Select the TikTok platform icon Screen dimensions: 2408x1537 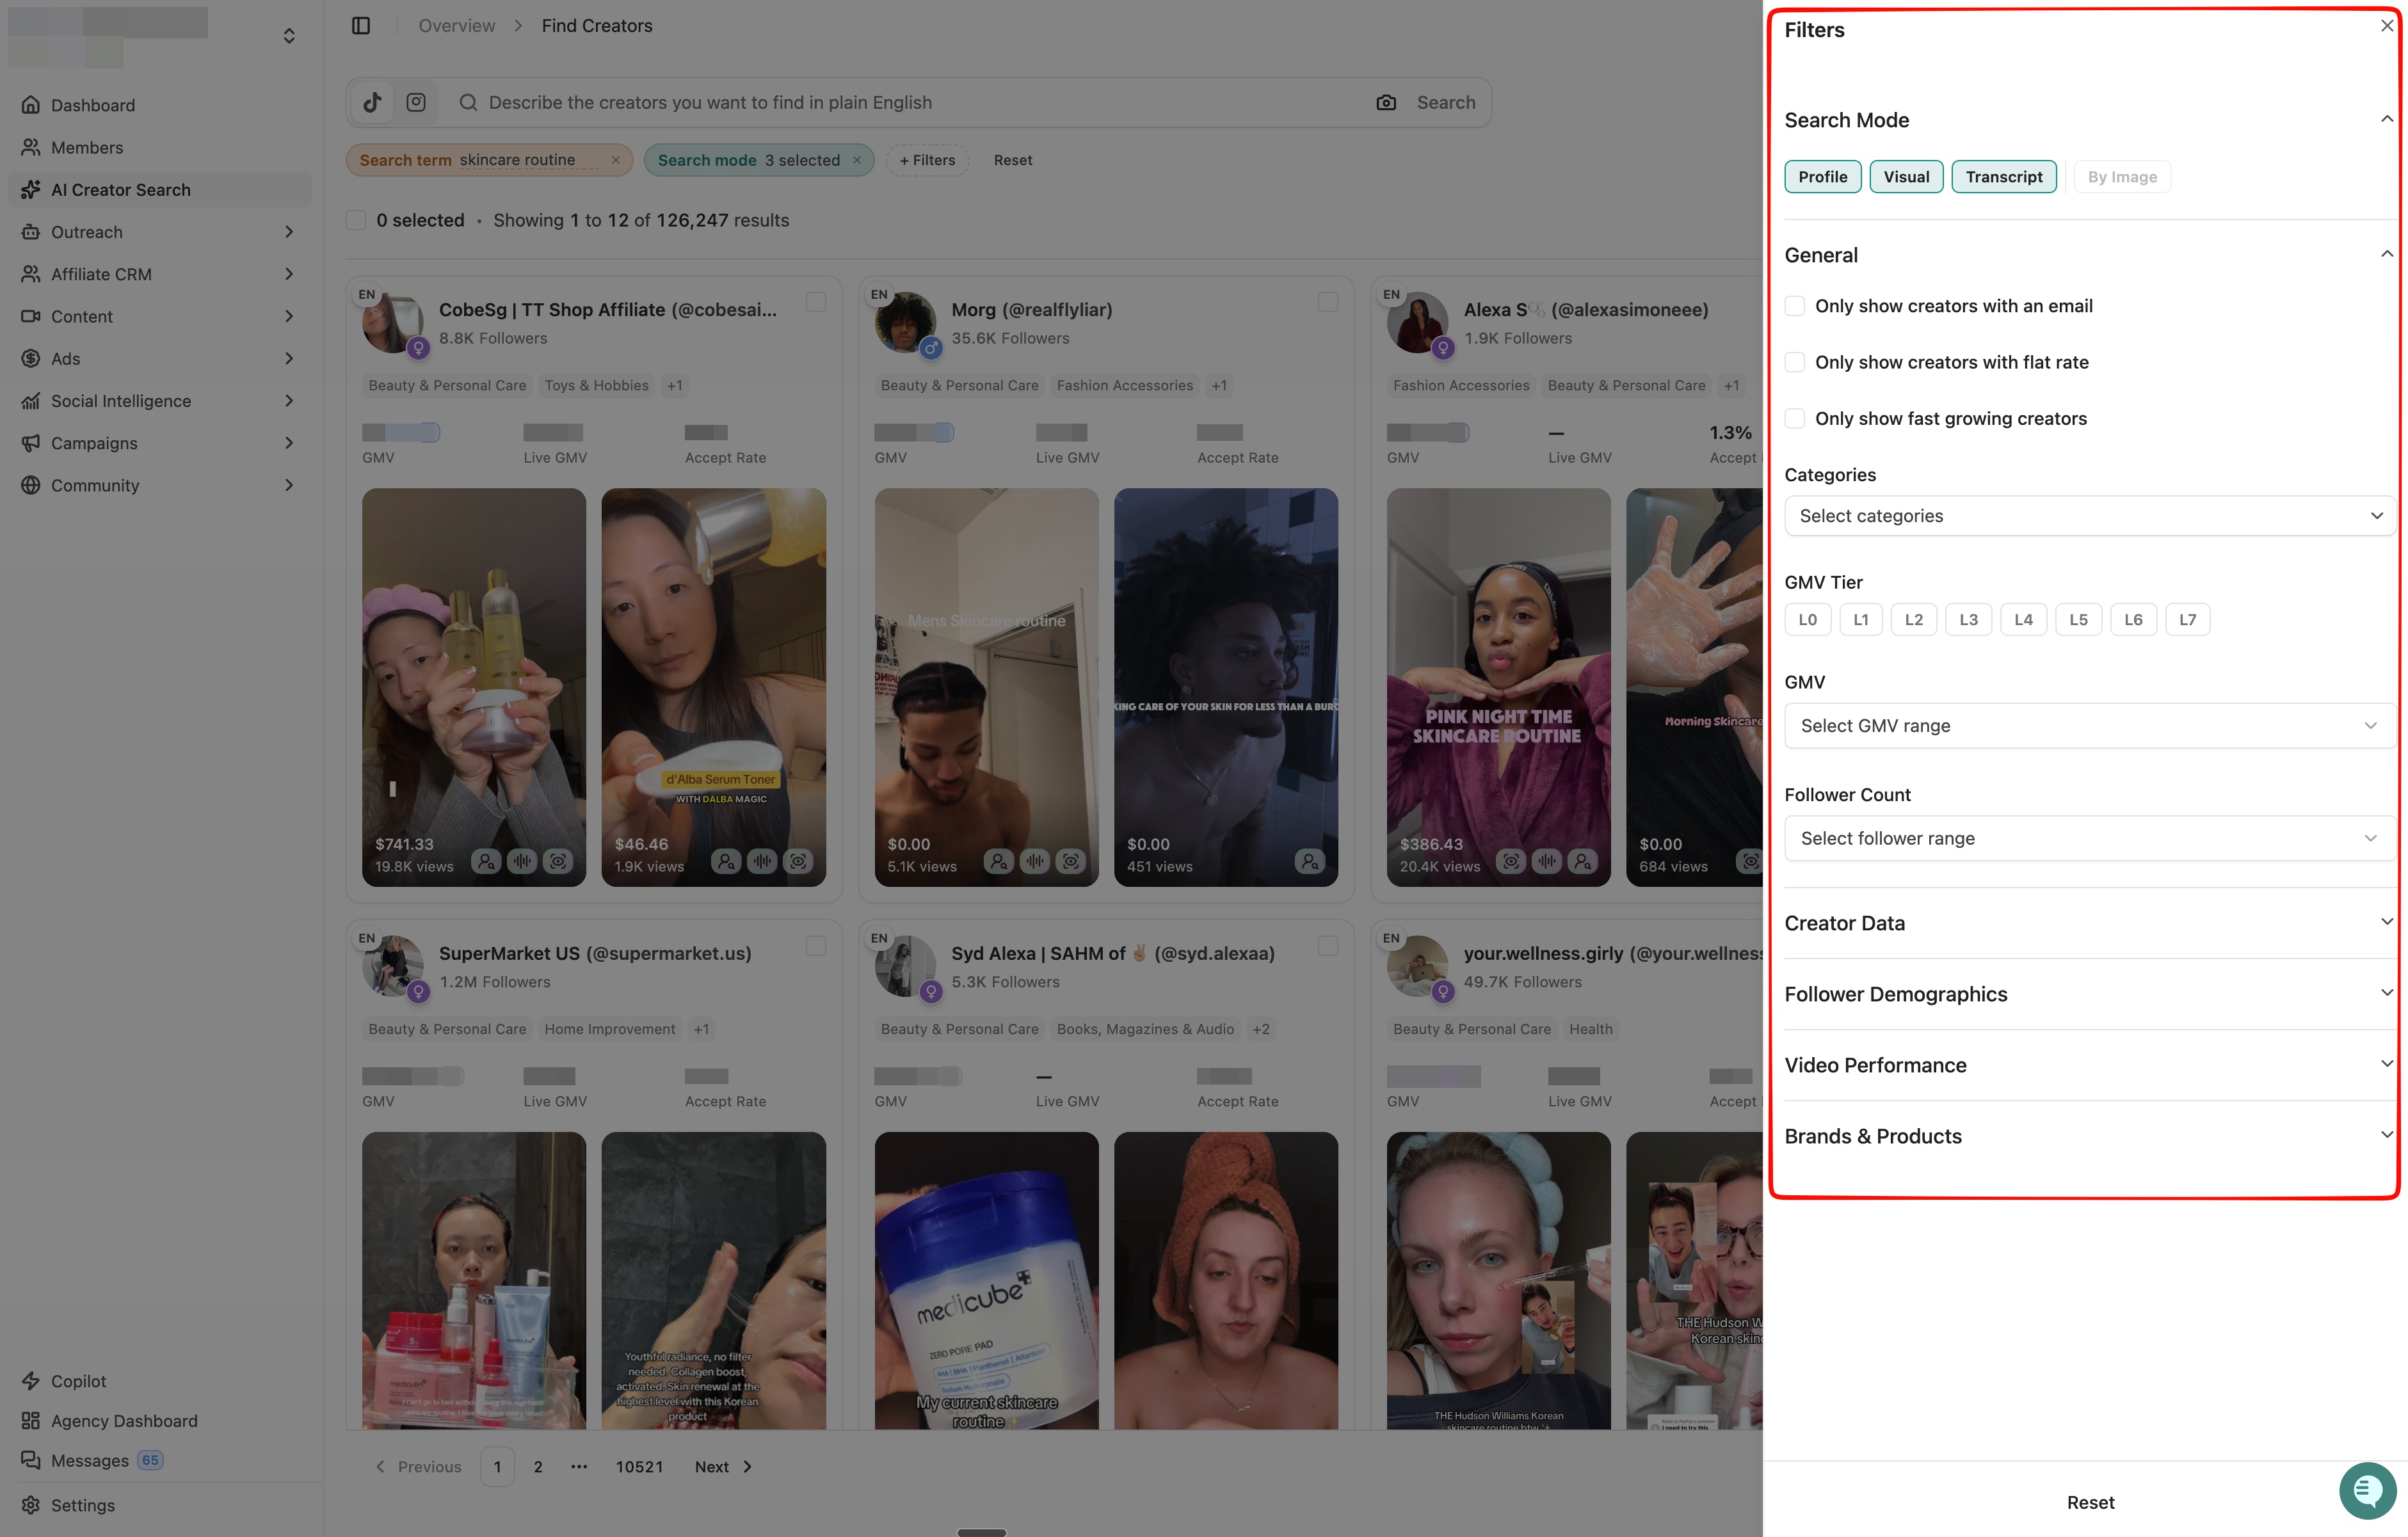tap(373, 102)
